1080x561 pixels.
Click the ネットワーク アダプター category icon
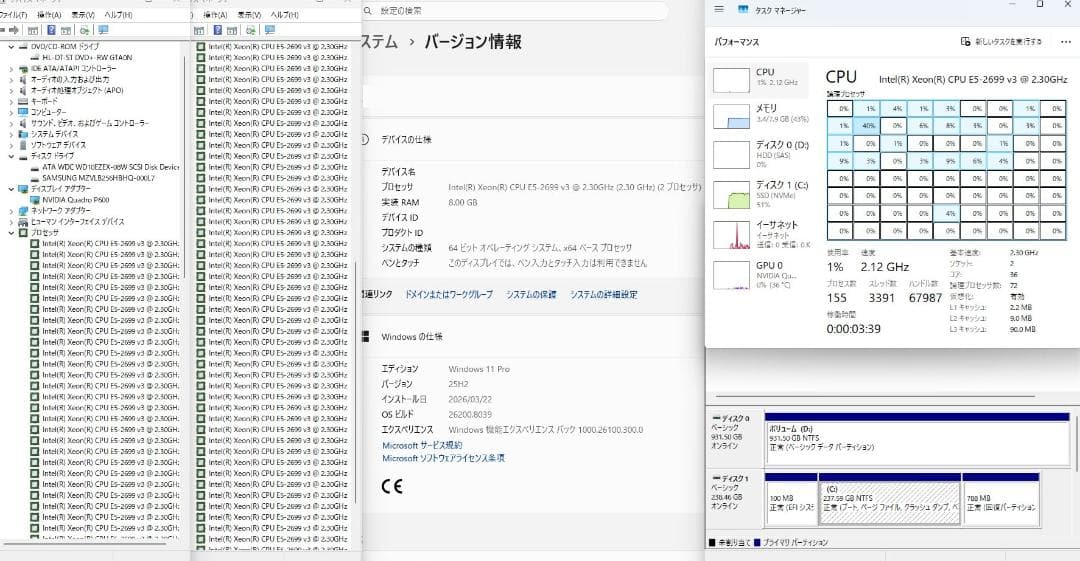click(23, 211)
